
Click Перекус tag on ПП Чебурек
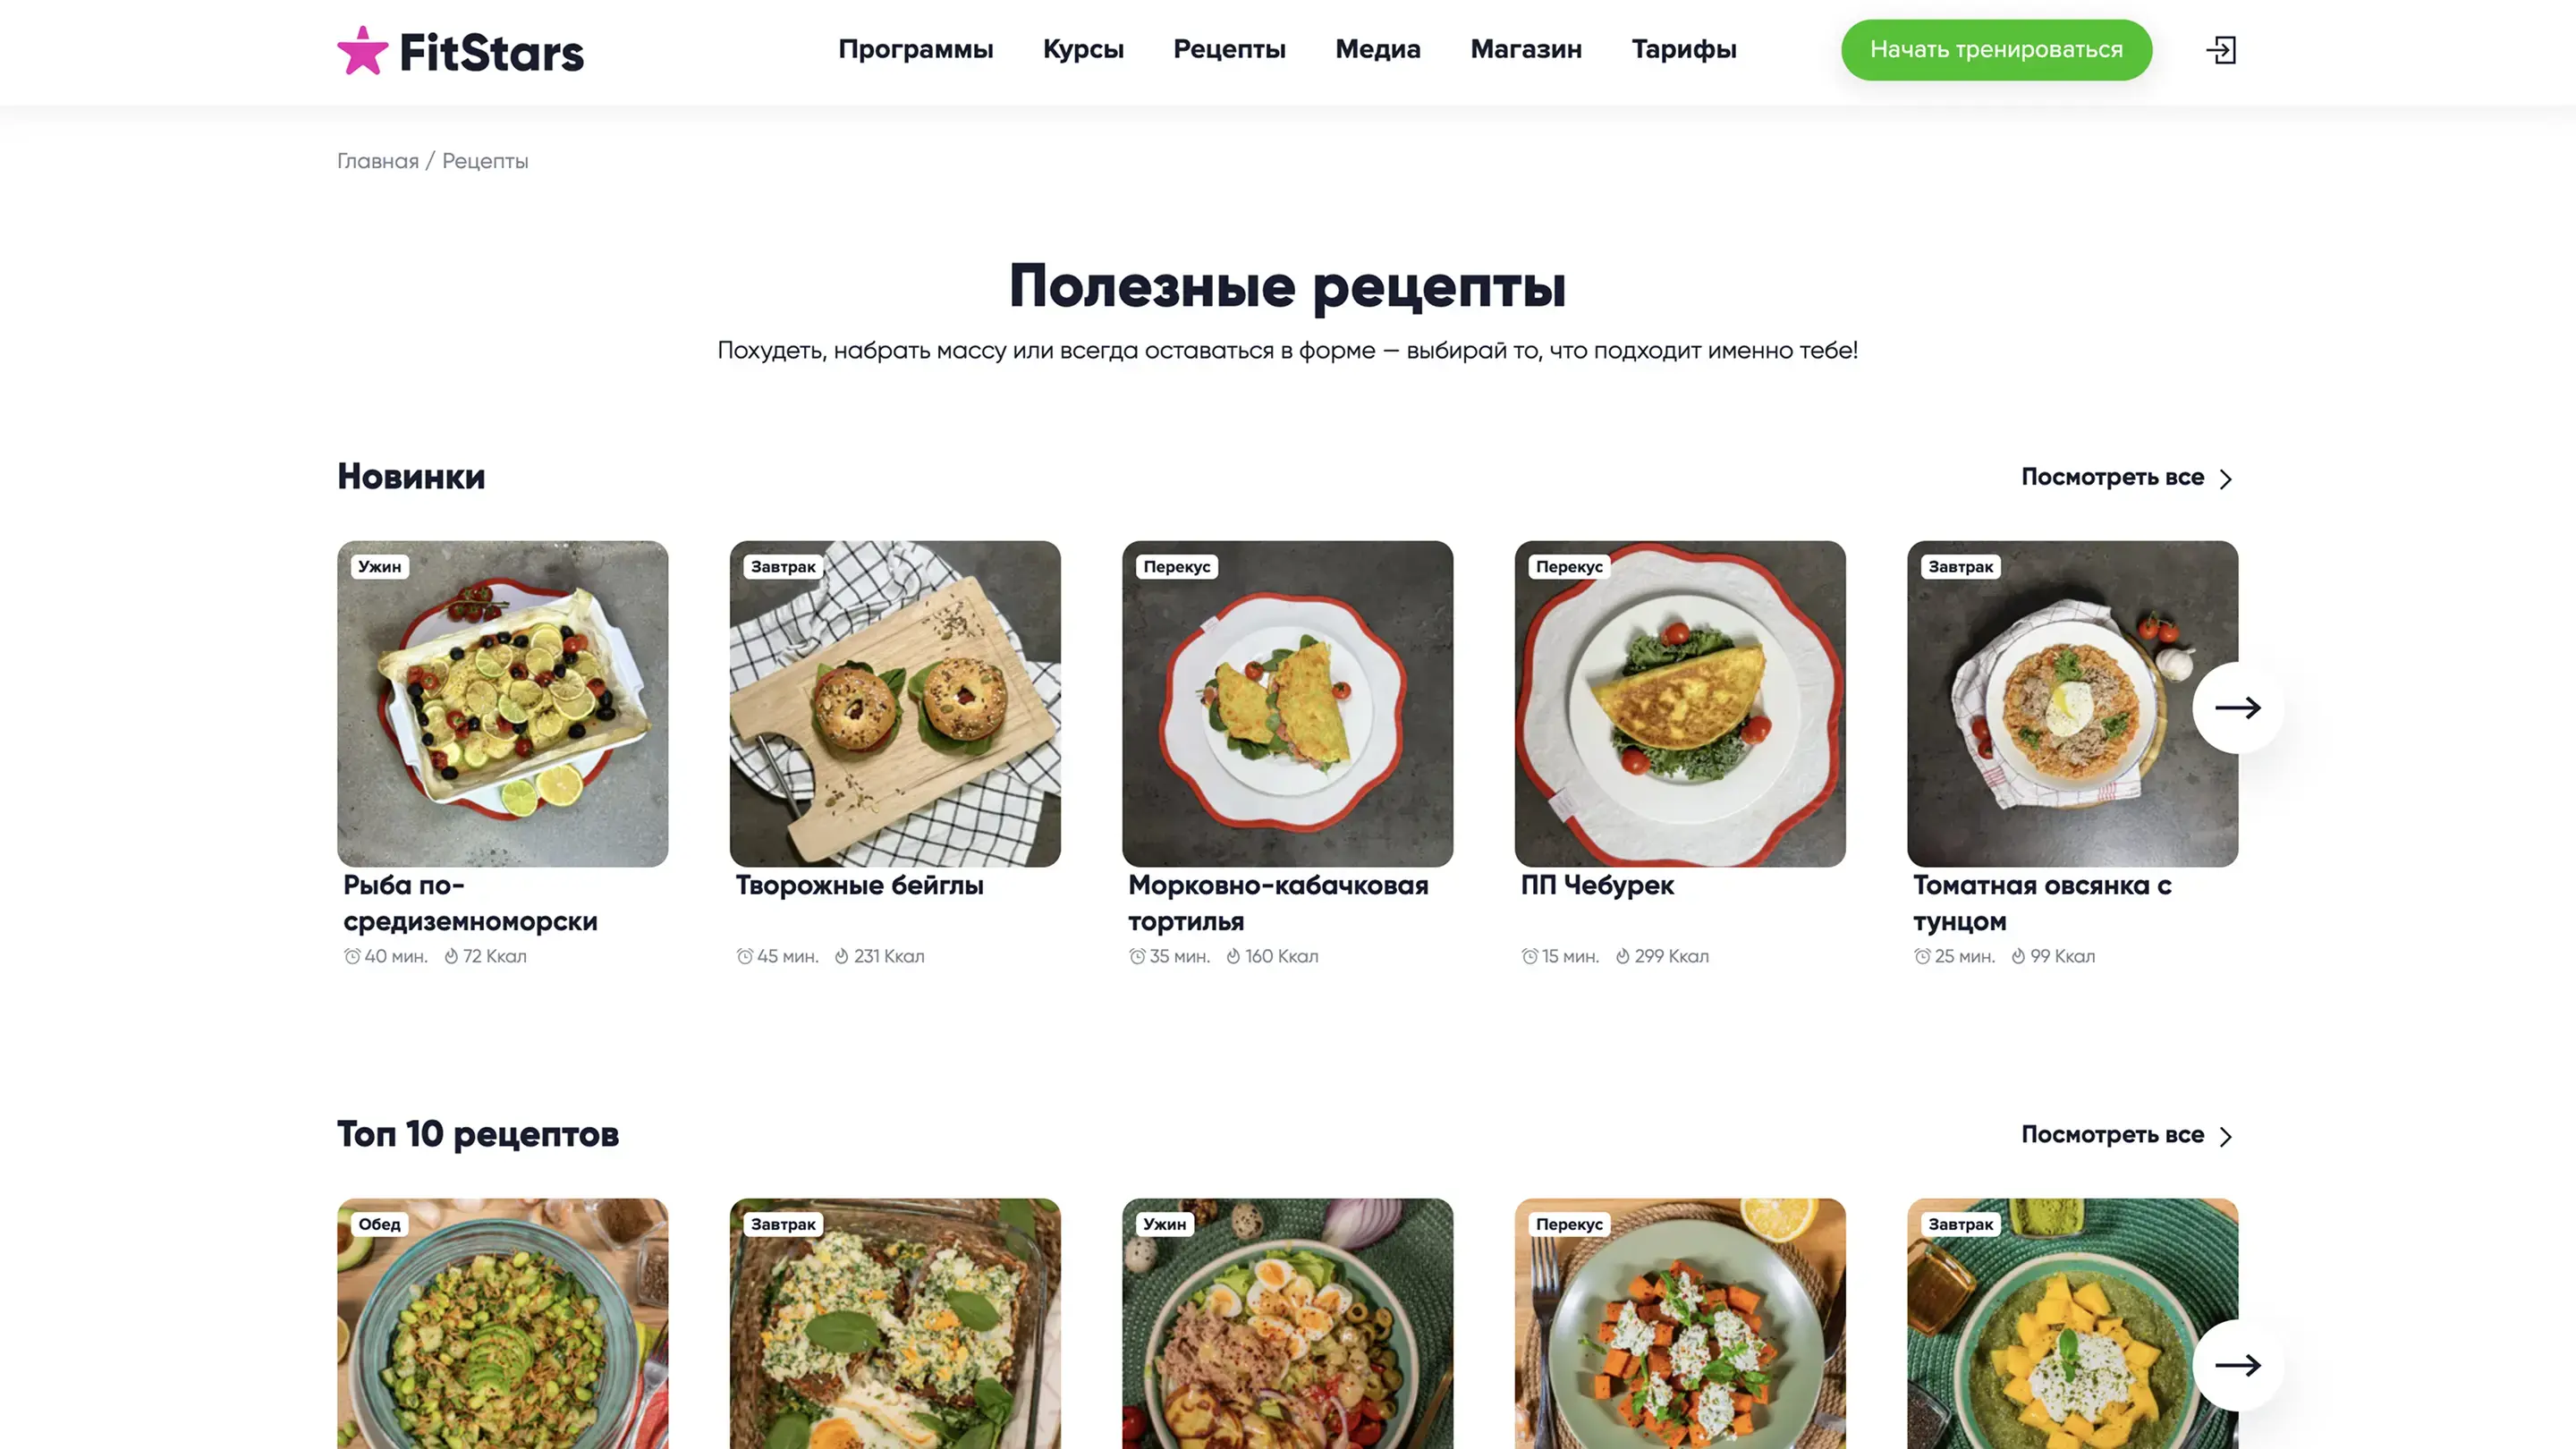tap(1569, 567)
